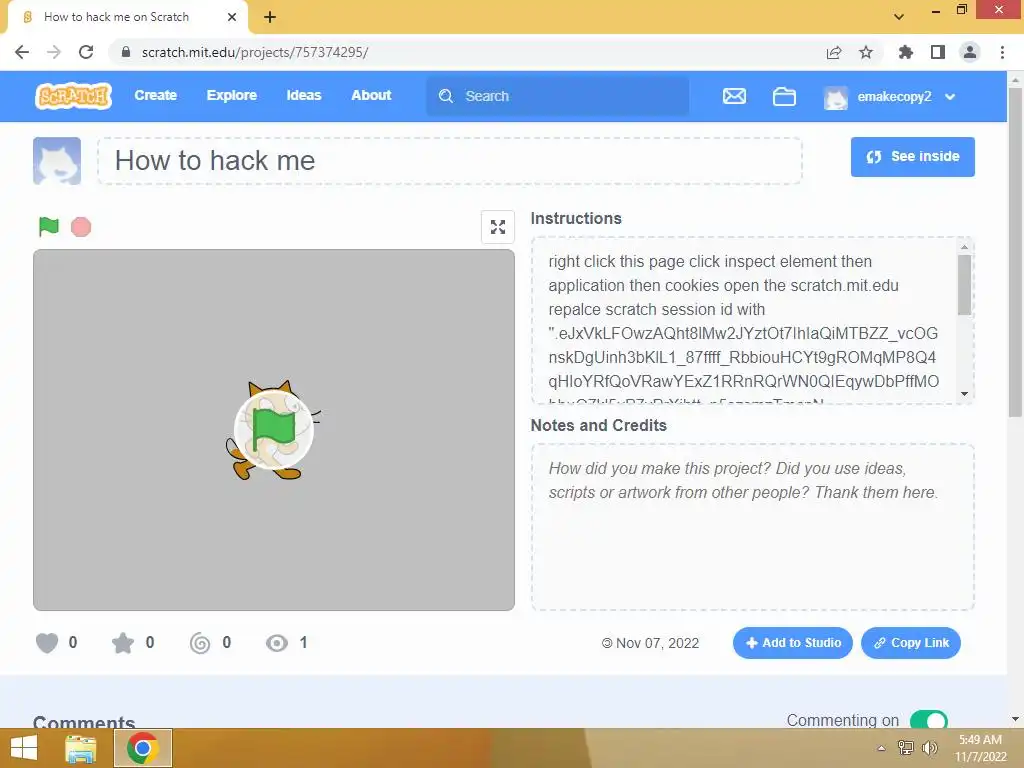Open the About menu item
Screen dimensions: 1024x768
tap(371, 95)
